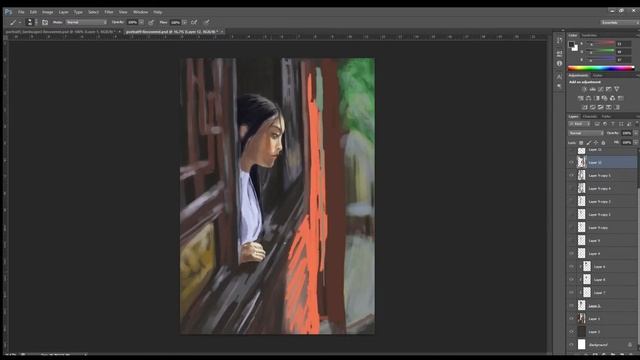
Task: Lock transparent pixels in Layers panel
Action: pyautogui.click(x=581, y=143)
